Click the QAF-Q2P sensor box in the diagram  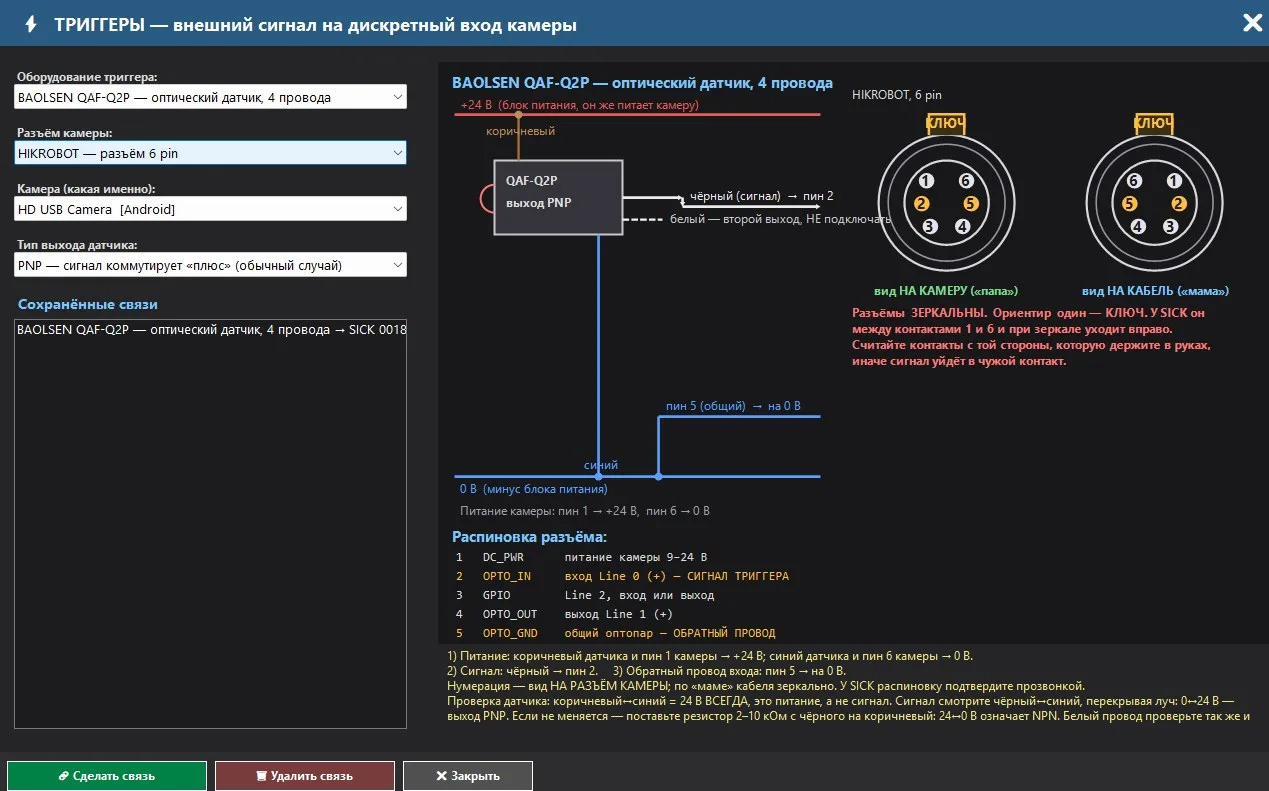coord(558,197)
